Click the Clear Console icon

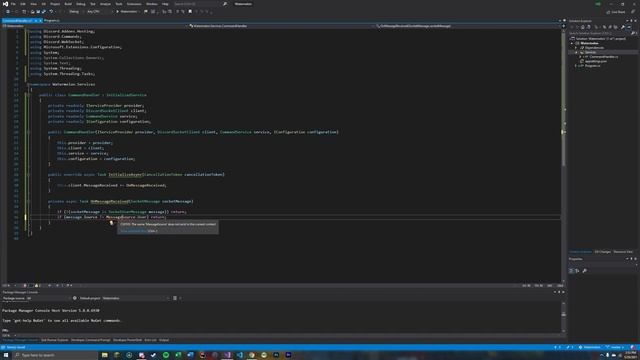(175, 298)
